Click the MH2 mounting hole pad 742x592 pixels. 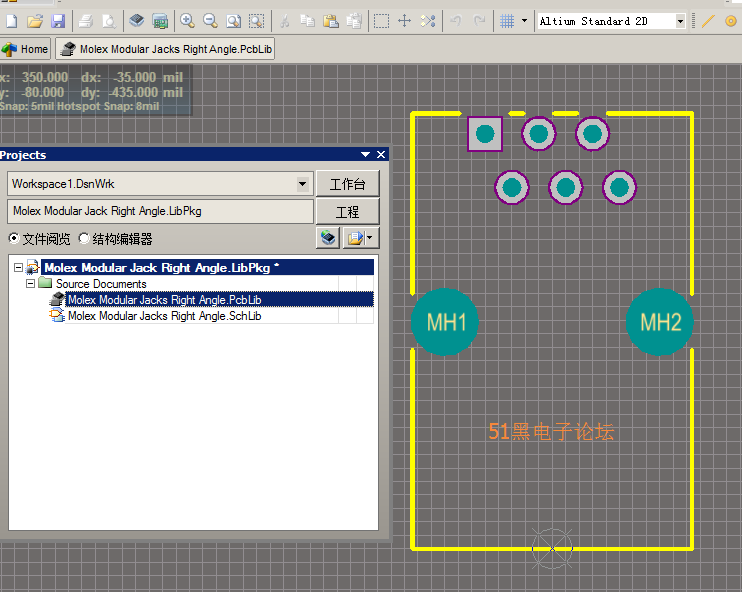(x=660, y=322)
